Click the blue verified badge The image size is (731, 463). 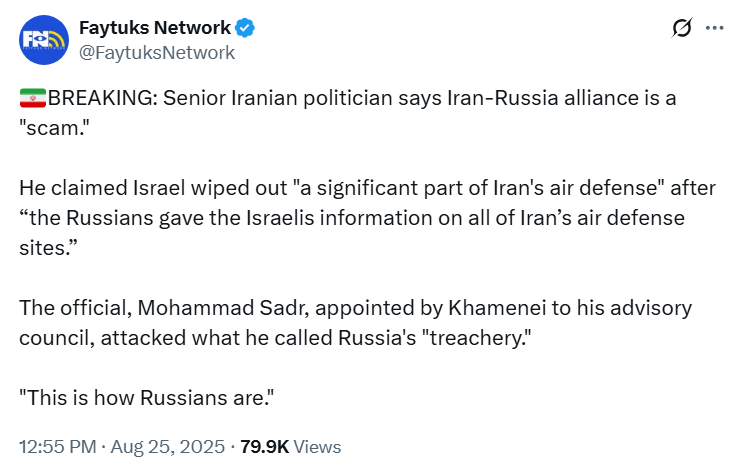(245, 28)
